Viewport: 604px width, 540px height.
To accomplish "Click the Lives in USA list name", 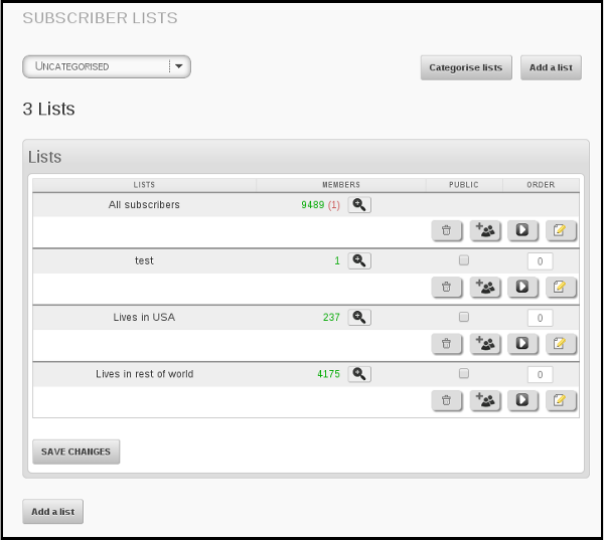I will click(x=144, y=317).
